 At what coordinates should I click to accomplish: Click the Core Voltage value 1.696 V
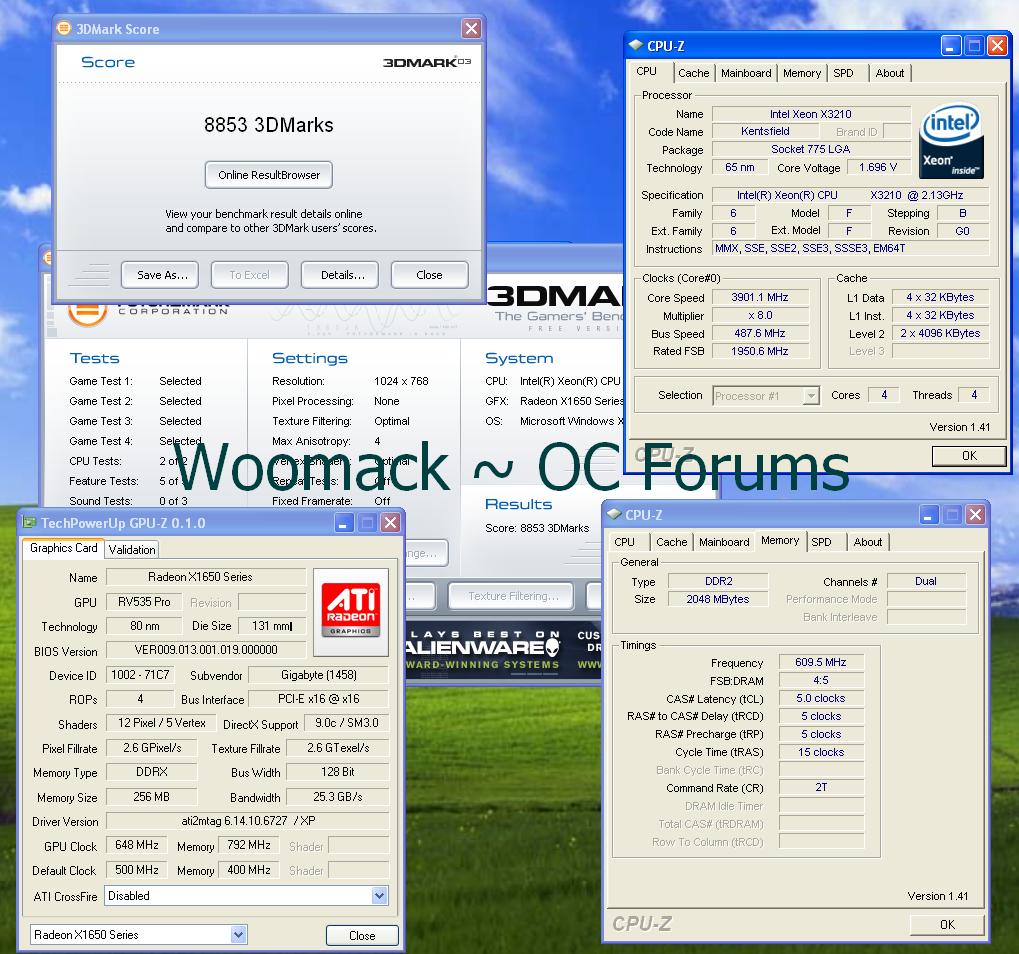(x=877, y=168)
